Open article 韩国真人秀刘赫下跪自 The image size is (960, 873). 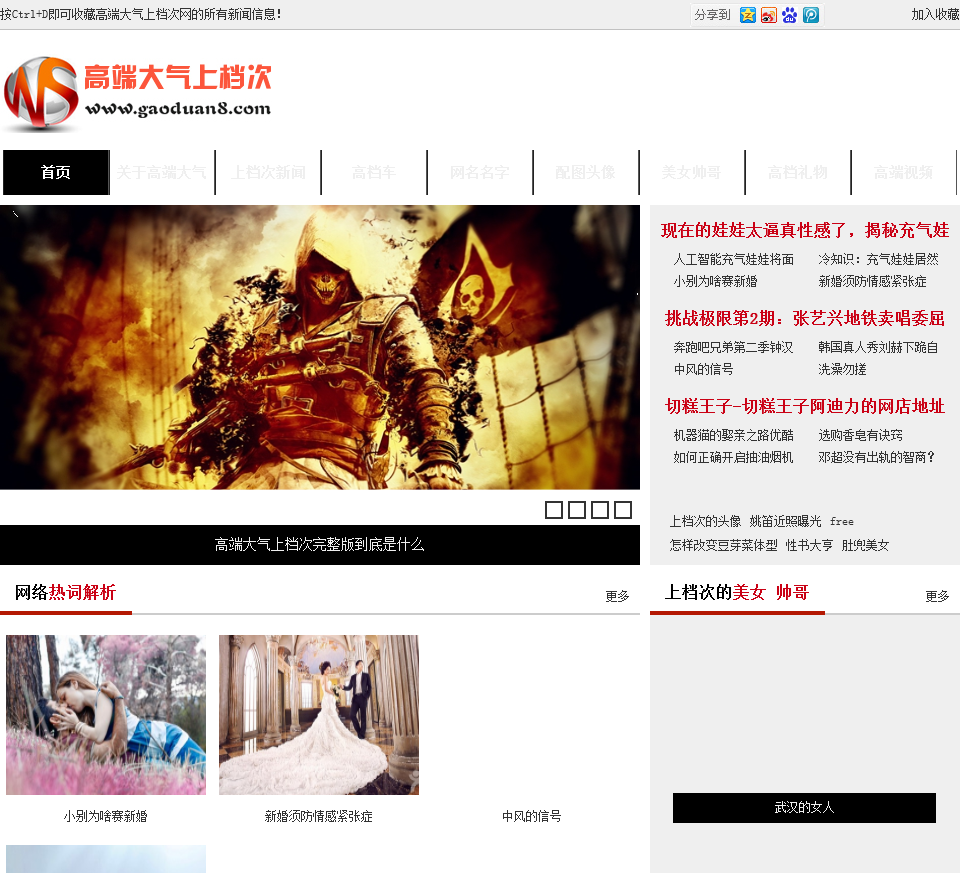tap(879, 347)
